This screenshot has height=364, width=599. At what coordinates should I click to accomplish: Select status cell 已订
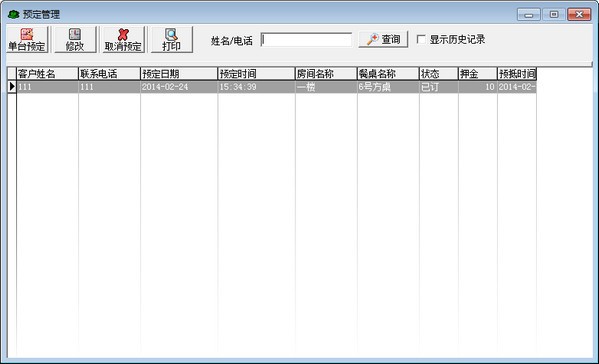coord(439,87)
